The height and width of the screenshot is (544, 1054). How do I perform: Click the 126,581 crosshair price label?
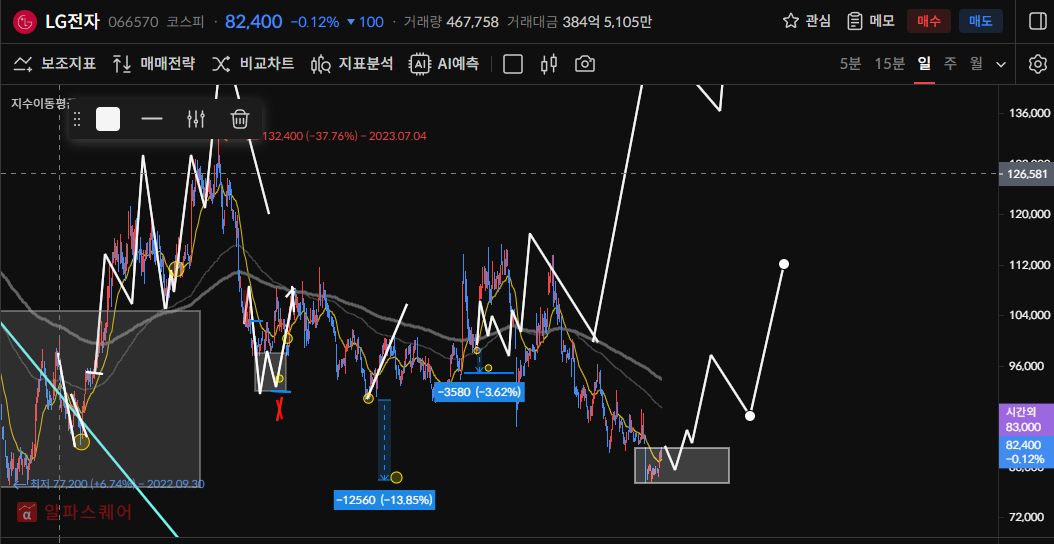coord(1028,174)
